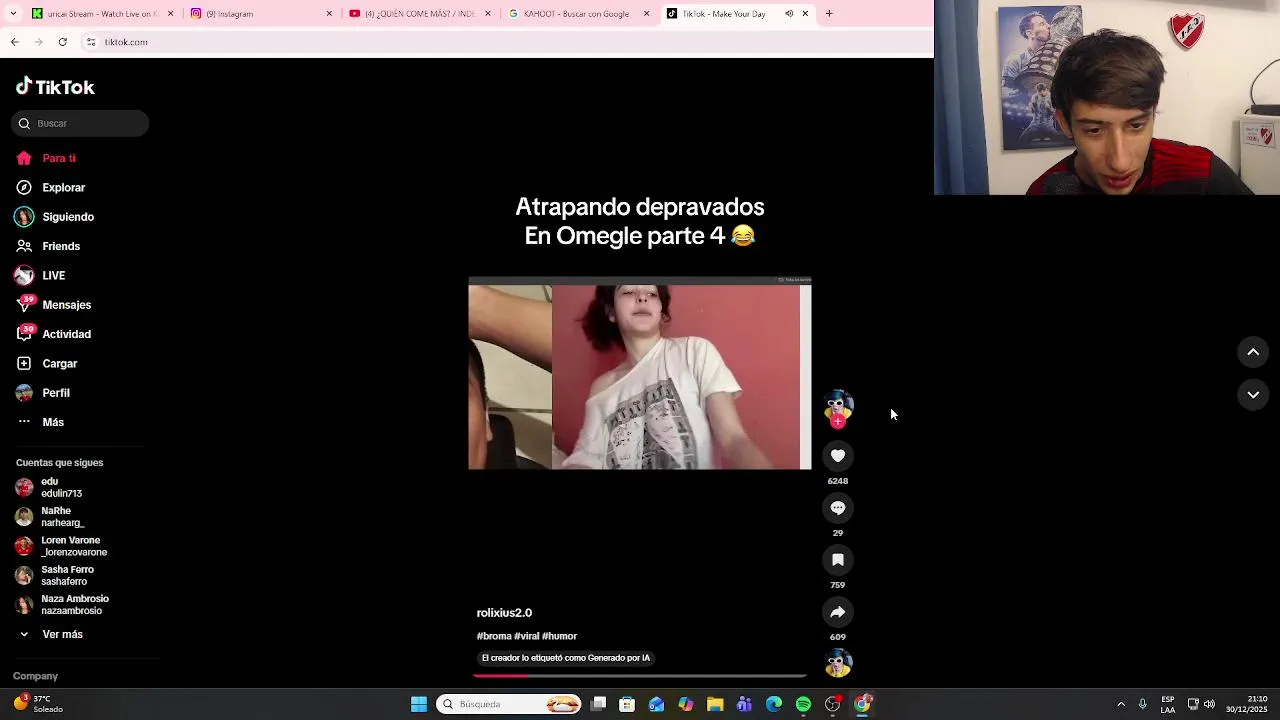This screenshot has height=720, width=1280.
Task: Open Naza Ambrosio account
Action: pyautogui.click(x=62, y=604)
